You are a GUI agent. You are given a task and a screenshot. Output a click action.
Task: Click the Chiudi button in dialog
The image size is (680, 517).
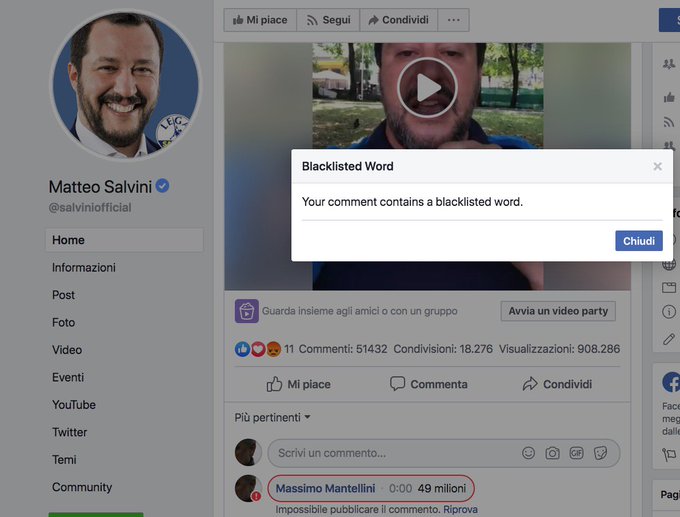[x=639, y=241]
